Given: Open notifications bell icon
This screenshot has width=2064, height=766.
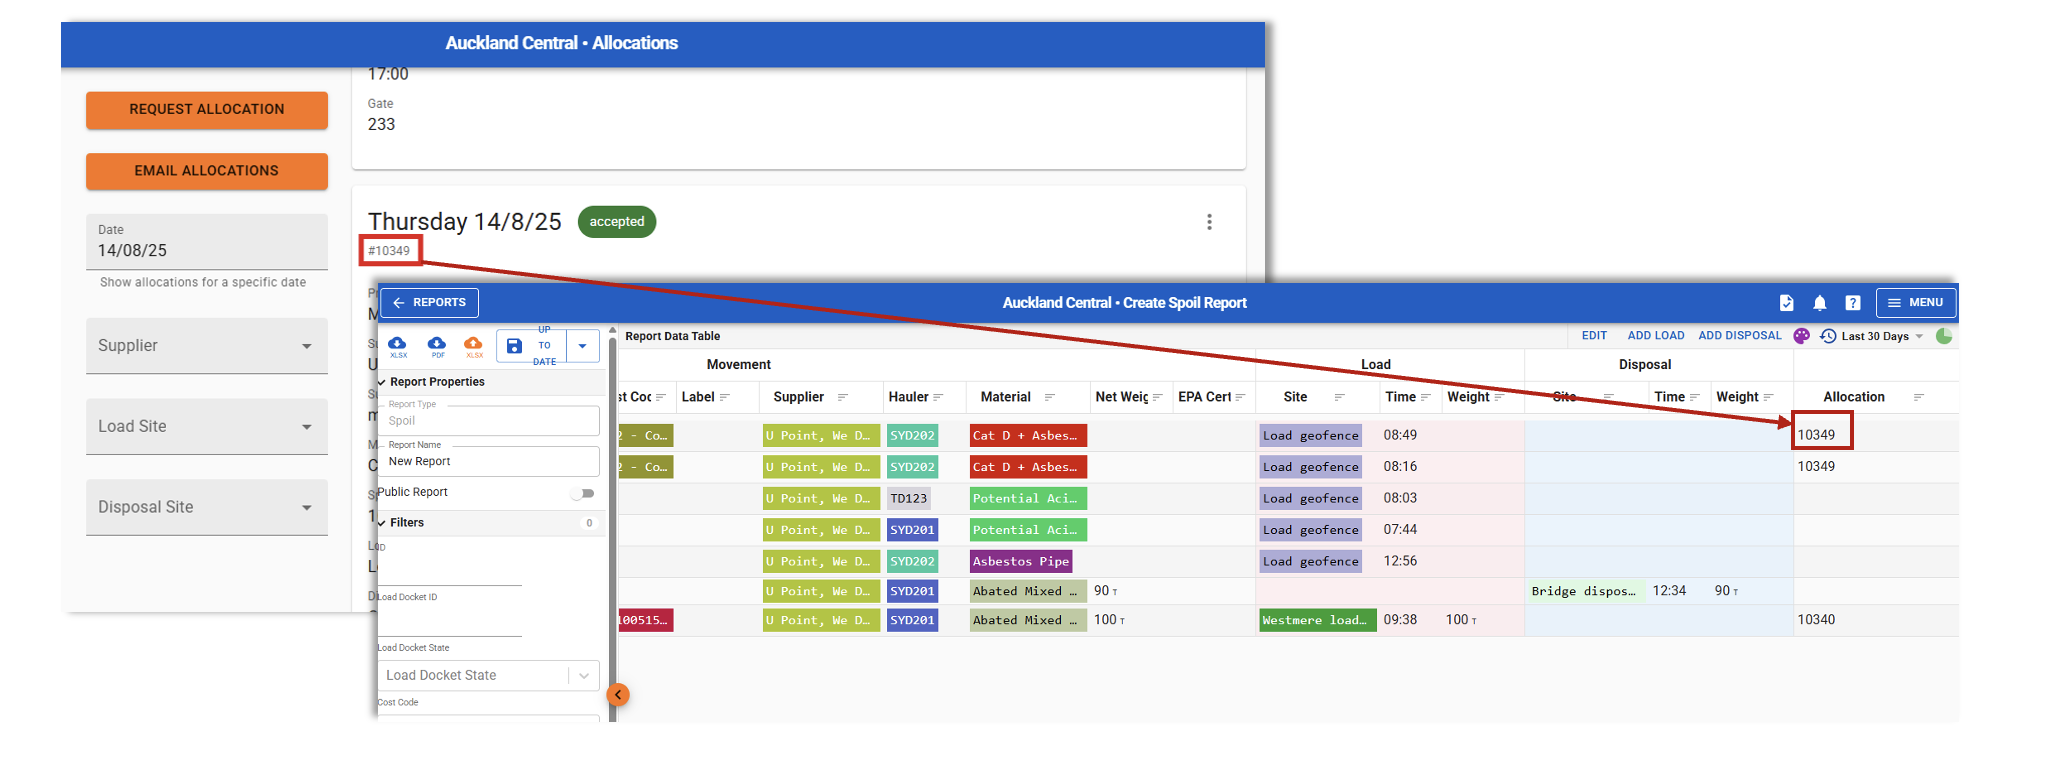Looking at the screenshot, I should pyautogui.click(x=1819, y=303).
